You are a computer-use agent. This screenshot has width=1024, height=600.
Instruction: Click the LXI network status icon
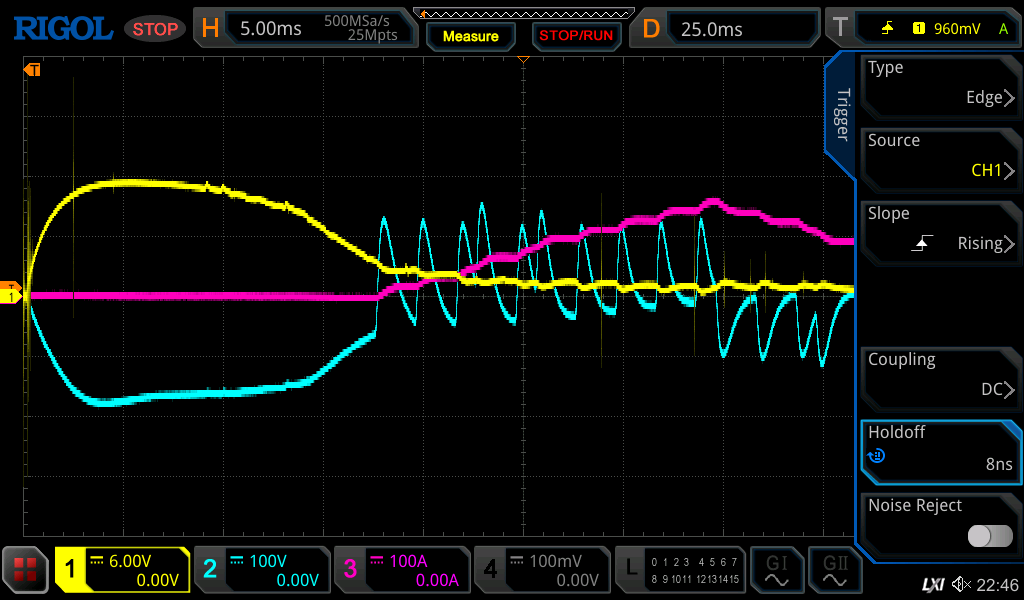click(932, 584)
